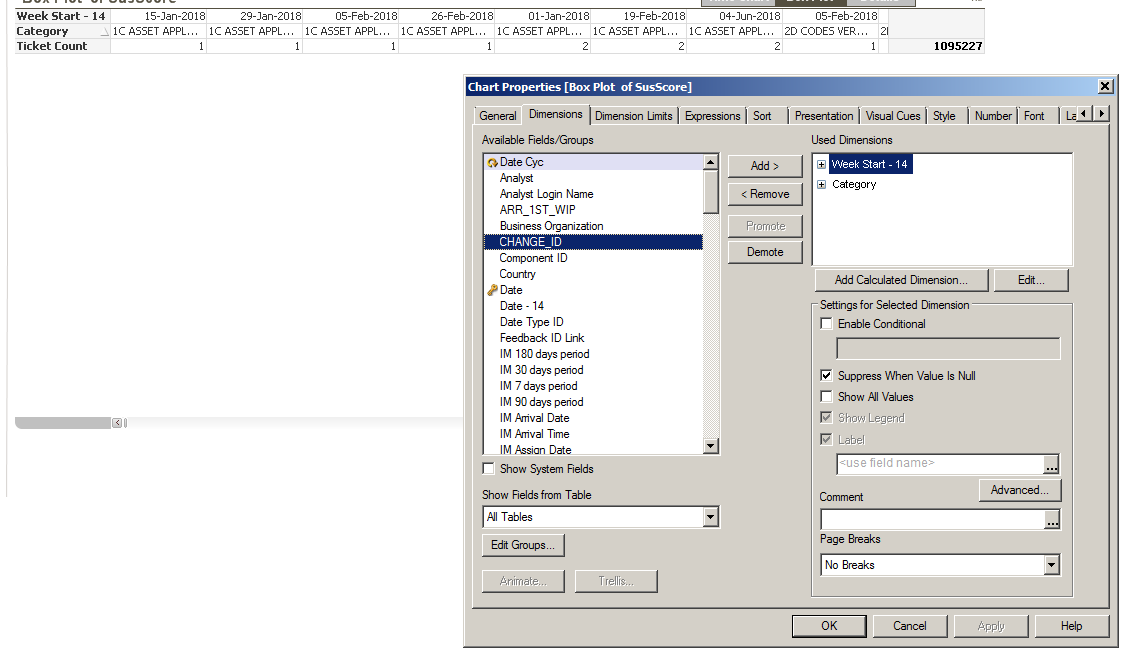
Task: Switch to the Expressions tab
Action: click(712, 116)
